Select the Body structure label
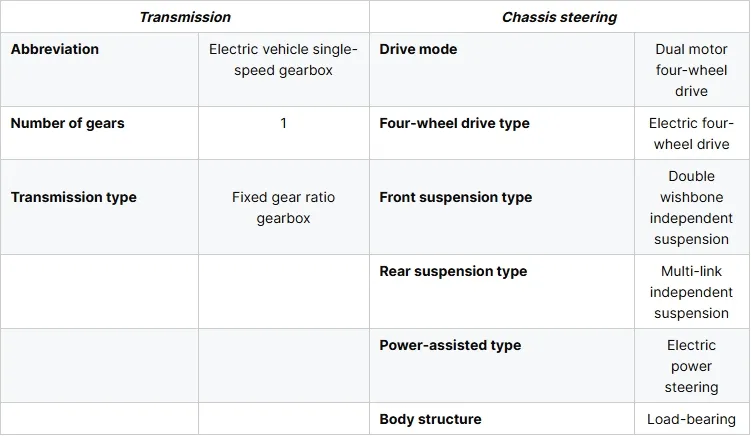Viewport: 751px width, 436px height. pyautogui.click(x=430, y=419)
